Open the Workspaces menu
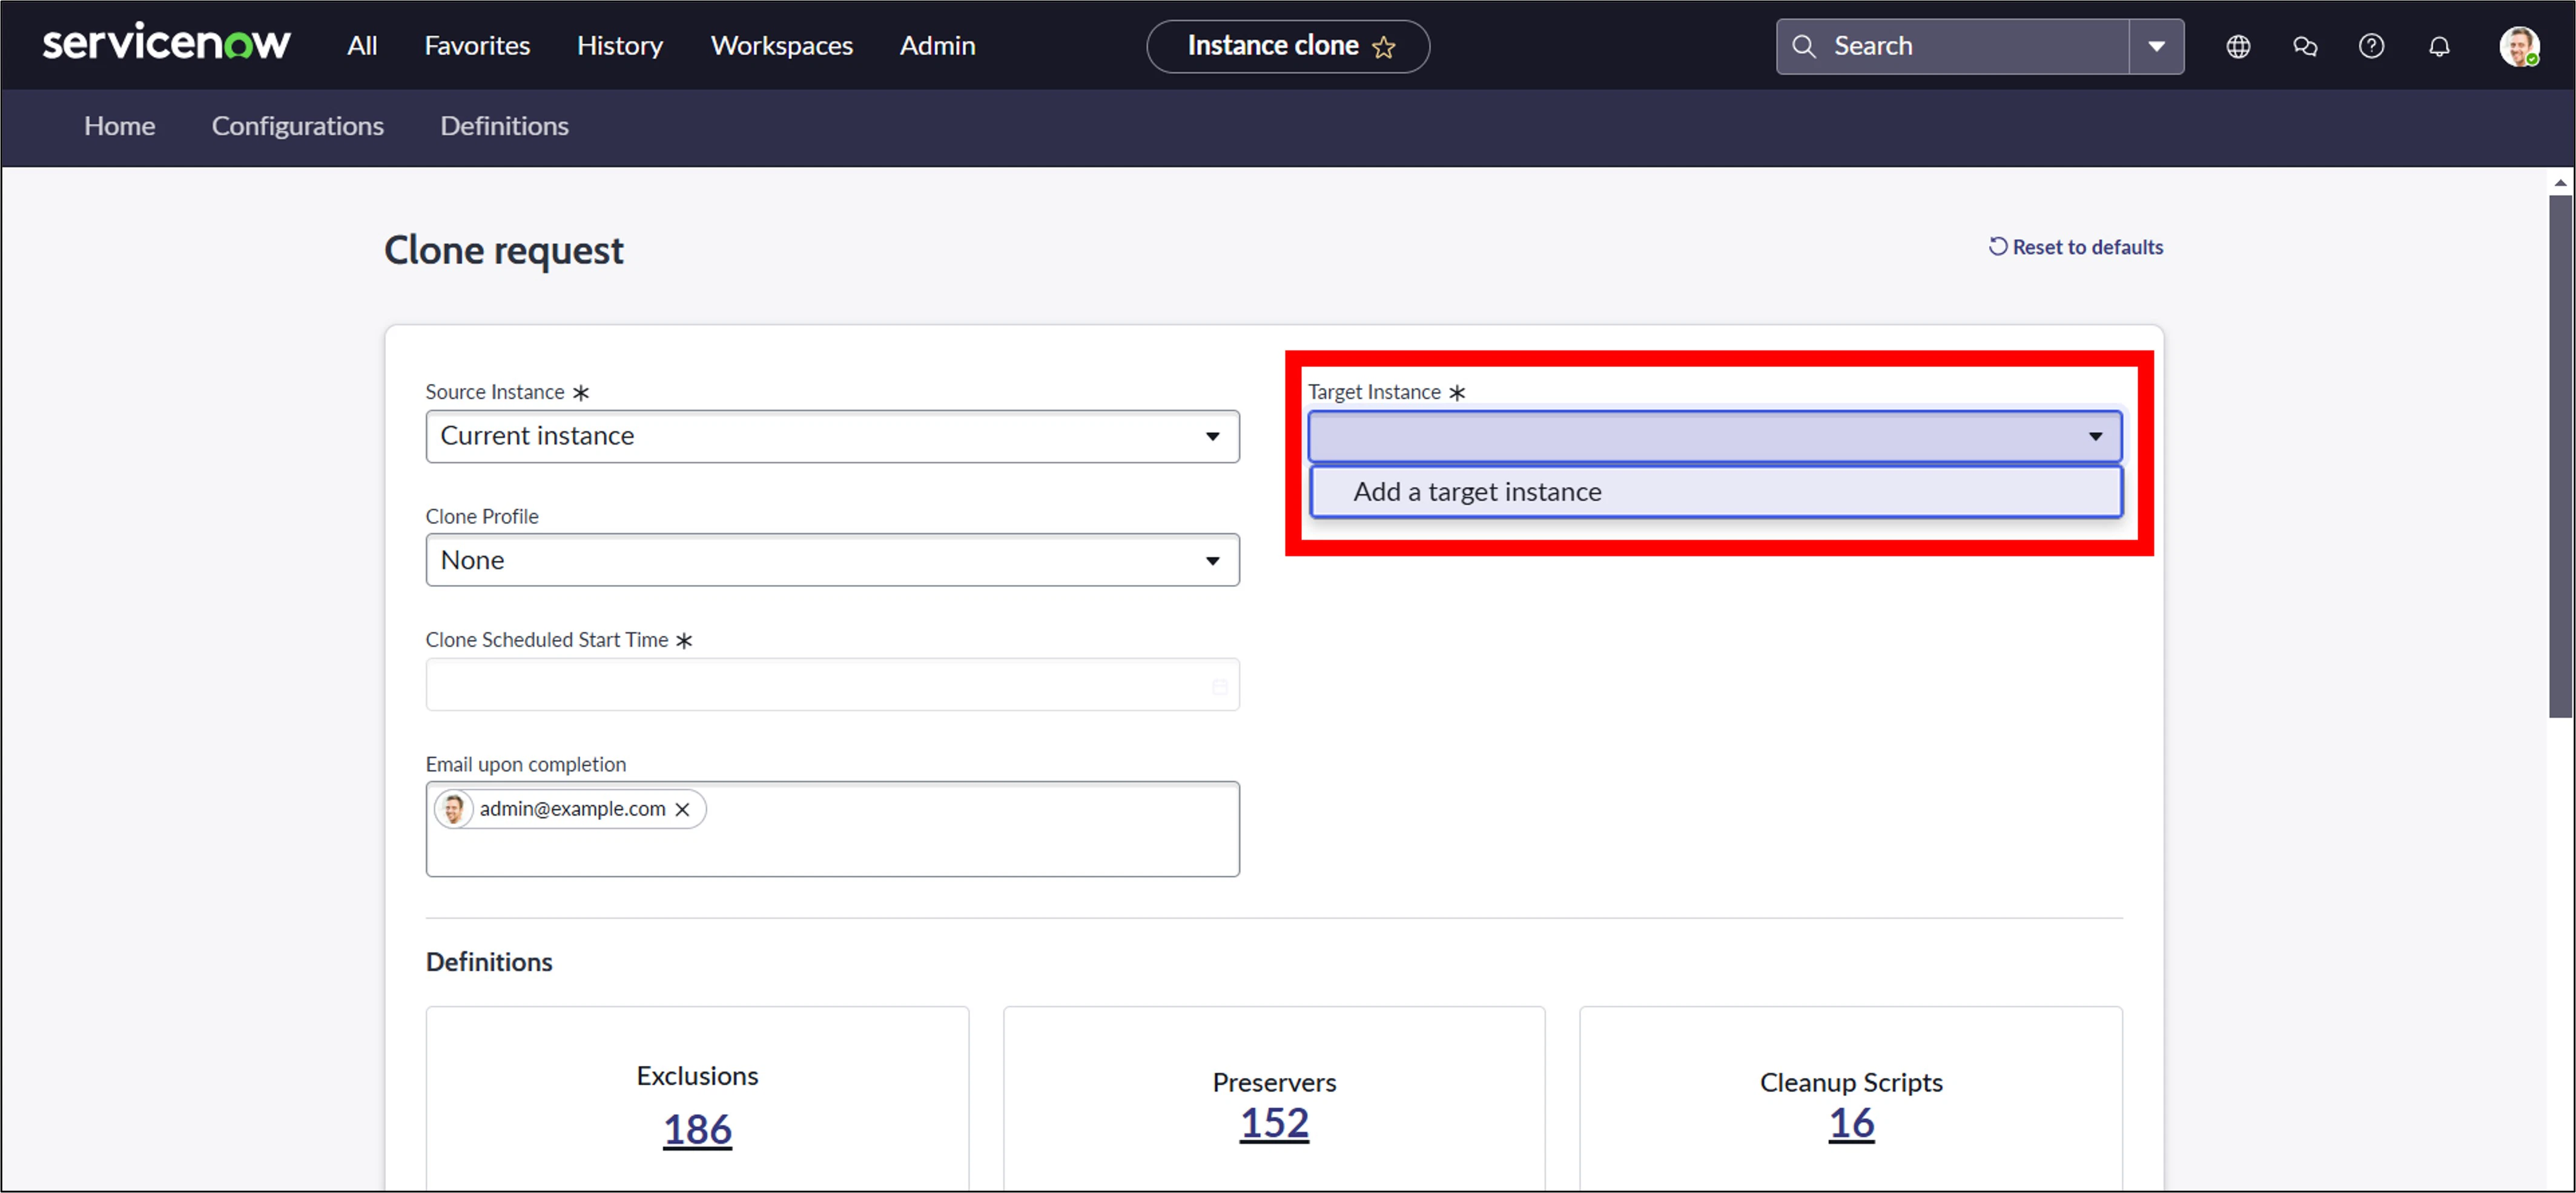 (781, 46)
